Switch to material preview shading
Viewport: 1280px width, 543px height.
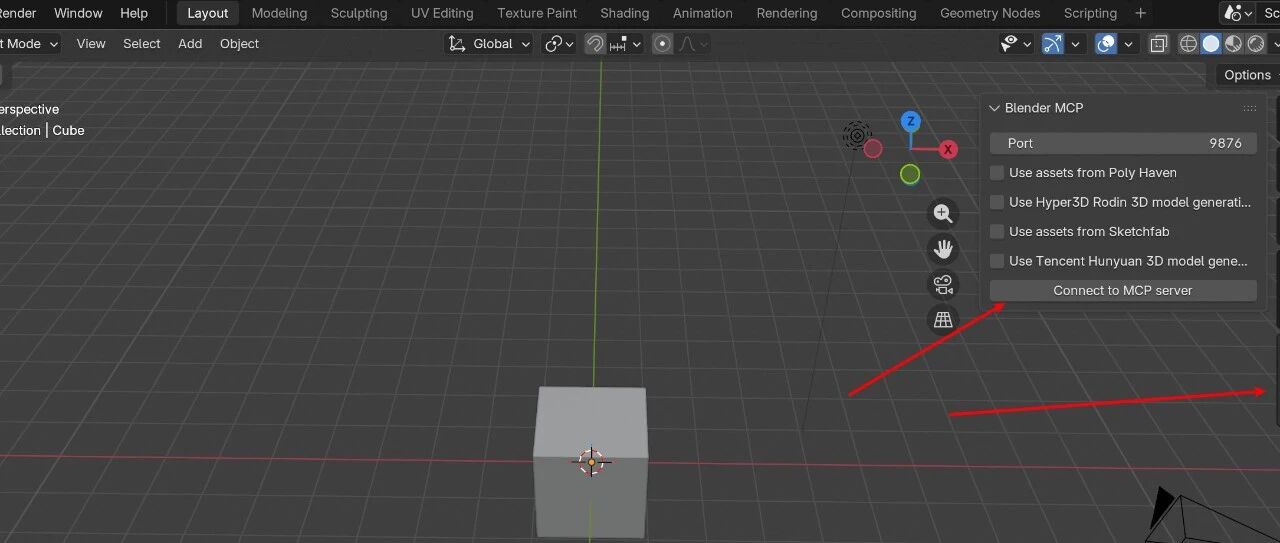coord(1233,44)
